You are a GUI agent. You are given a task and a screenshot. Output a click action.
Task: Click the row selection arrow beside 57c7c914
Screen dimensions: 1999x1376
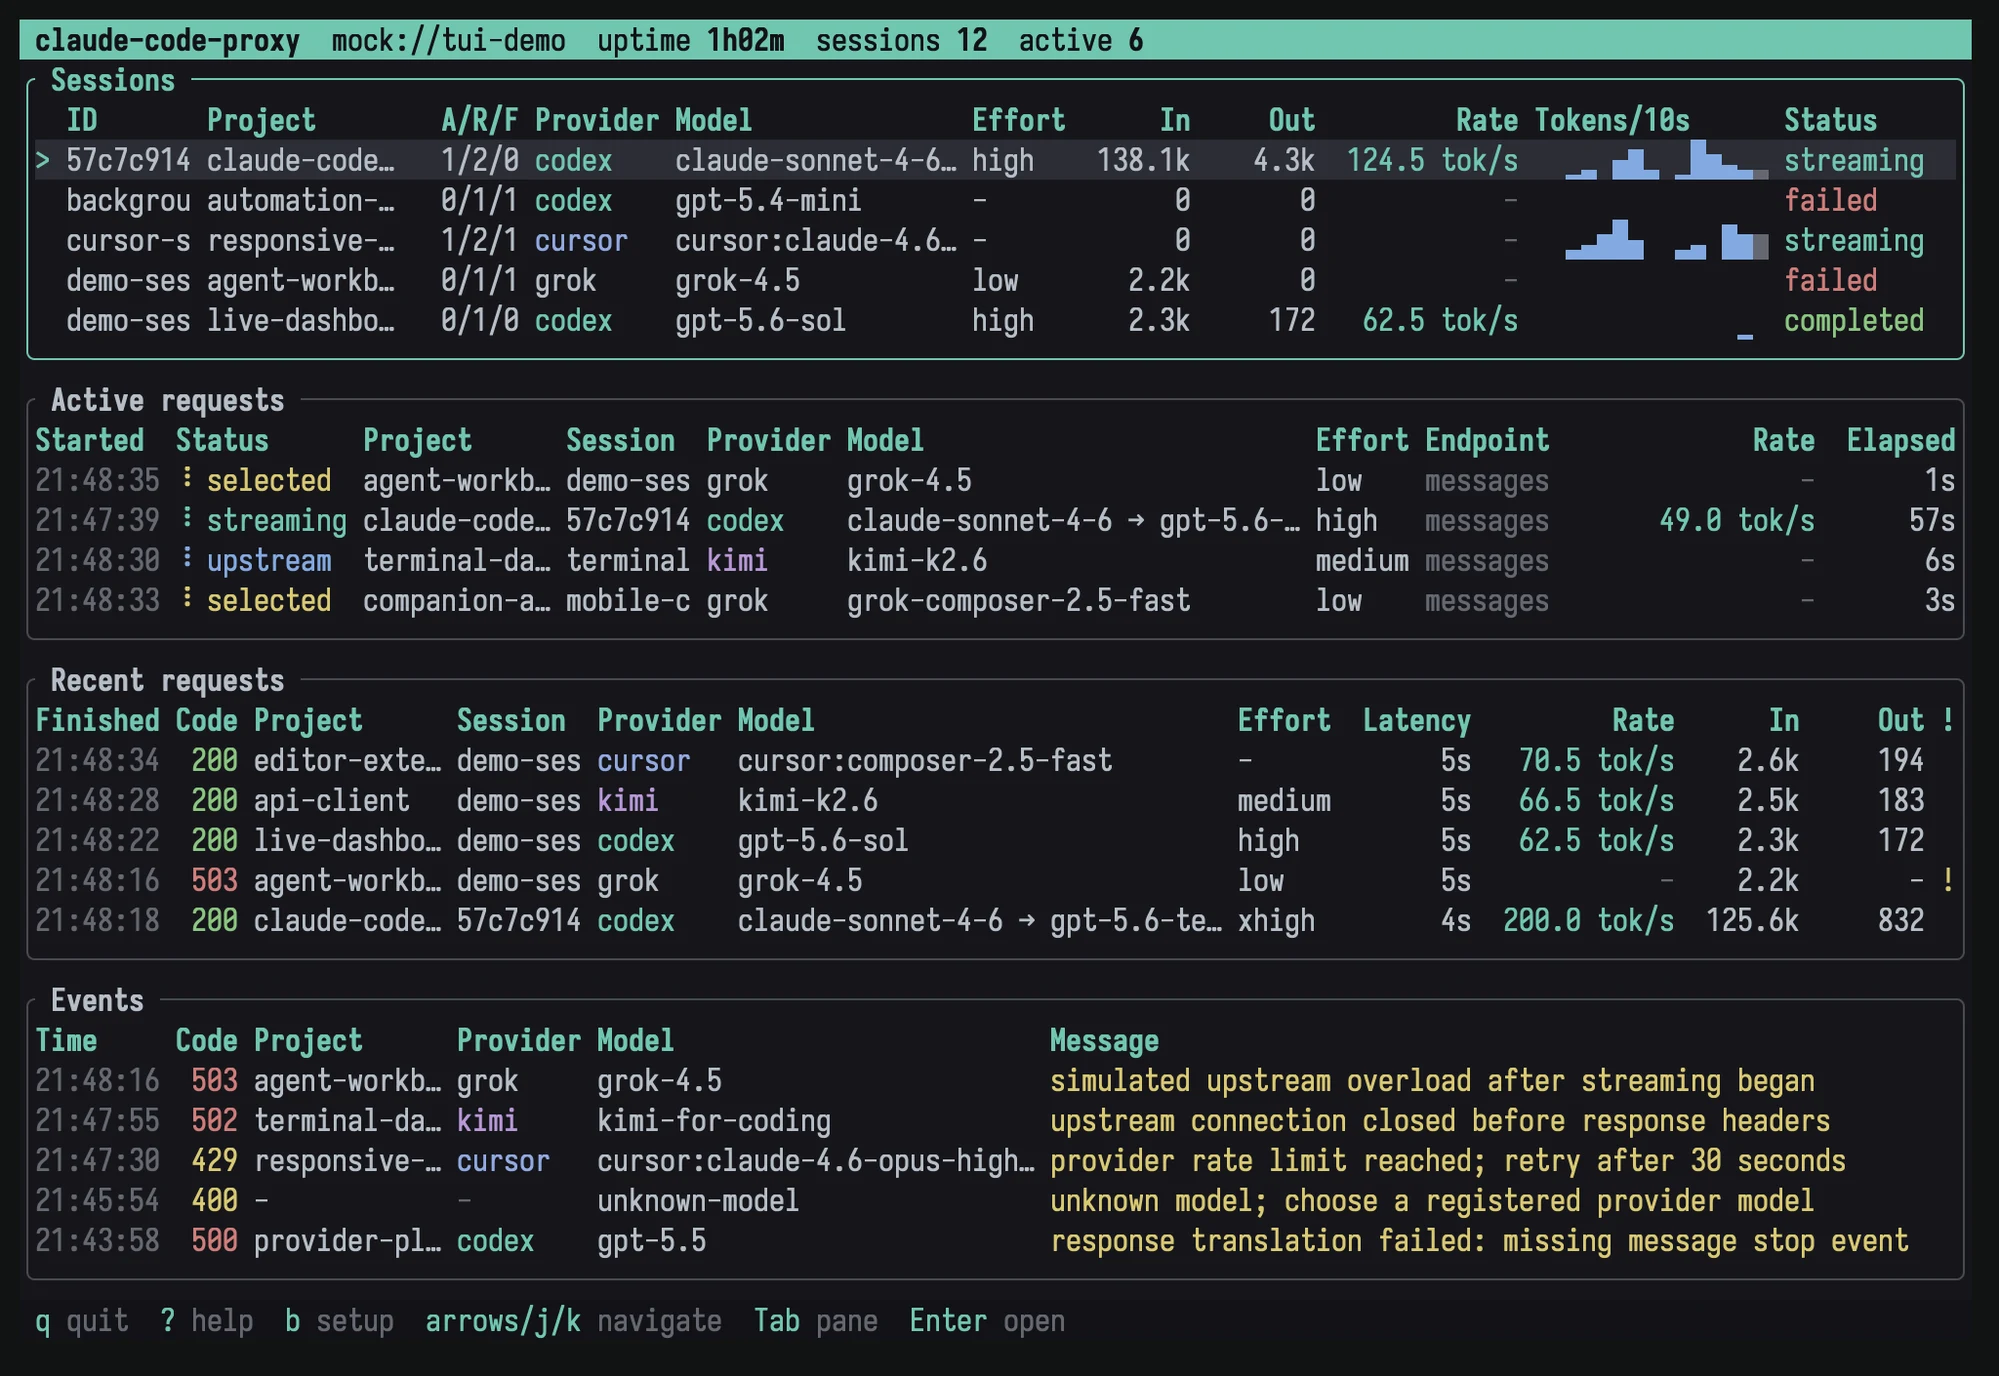[x=42, y=161]
